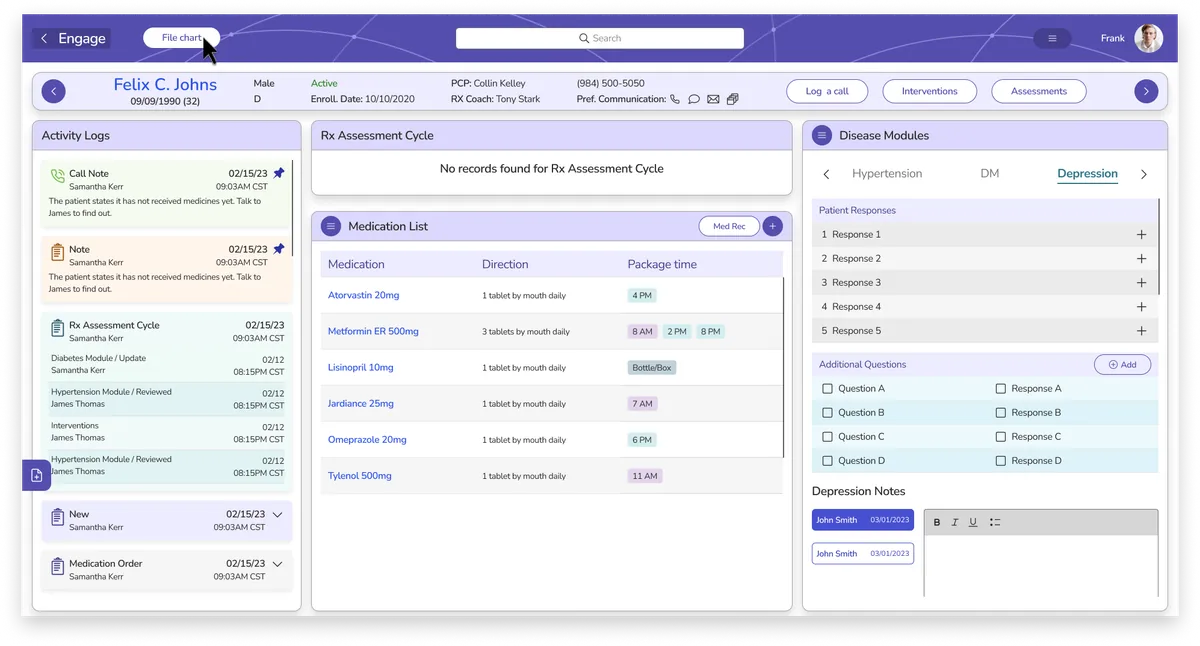Click the floating add-document button
Image resolution: width=1200 pixels, height=646 pixels.
[x=36, y=475]
